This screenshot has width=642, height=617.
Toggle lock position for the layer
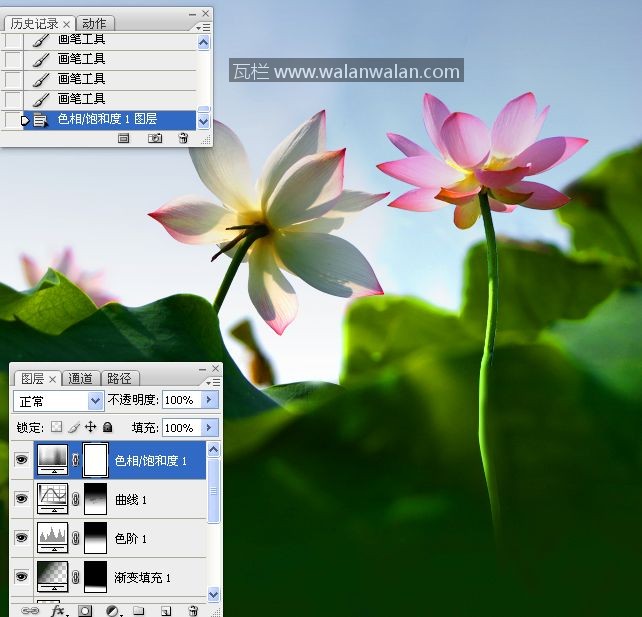click(90, 427)
